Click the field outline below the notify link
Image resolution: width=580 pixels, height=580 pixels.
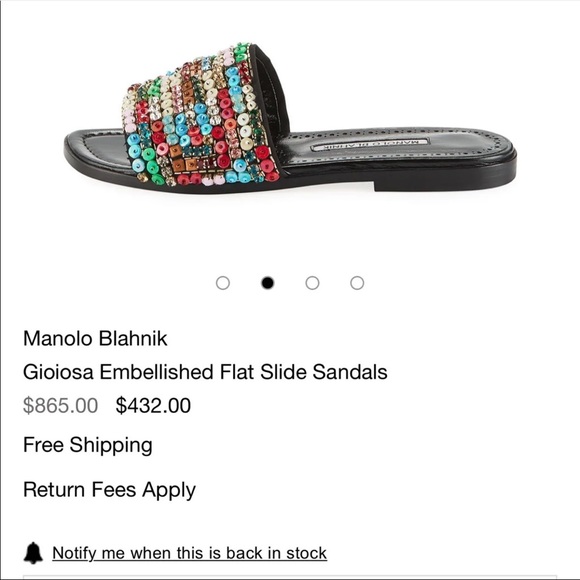click(x=290, y=577)
